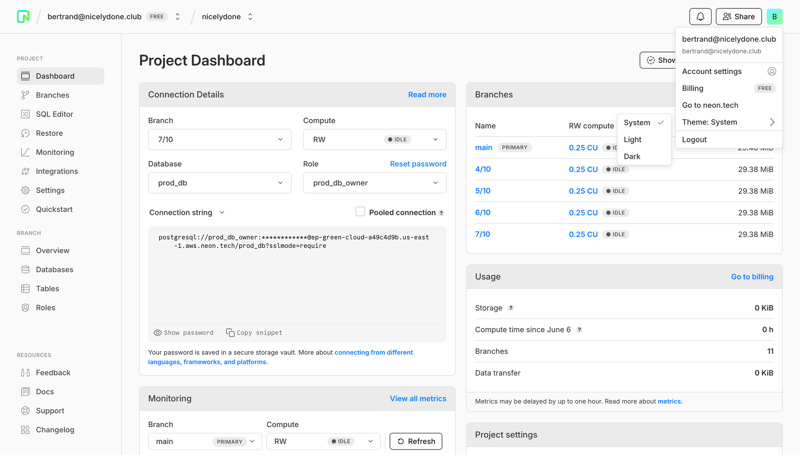Click the Monitoring chart icon
800x455 pixels.
point(25,152)
